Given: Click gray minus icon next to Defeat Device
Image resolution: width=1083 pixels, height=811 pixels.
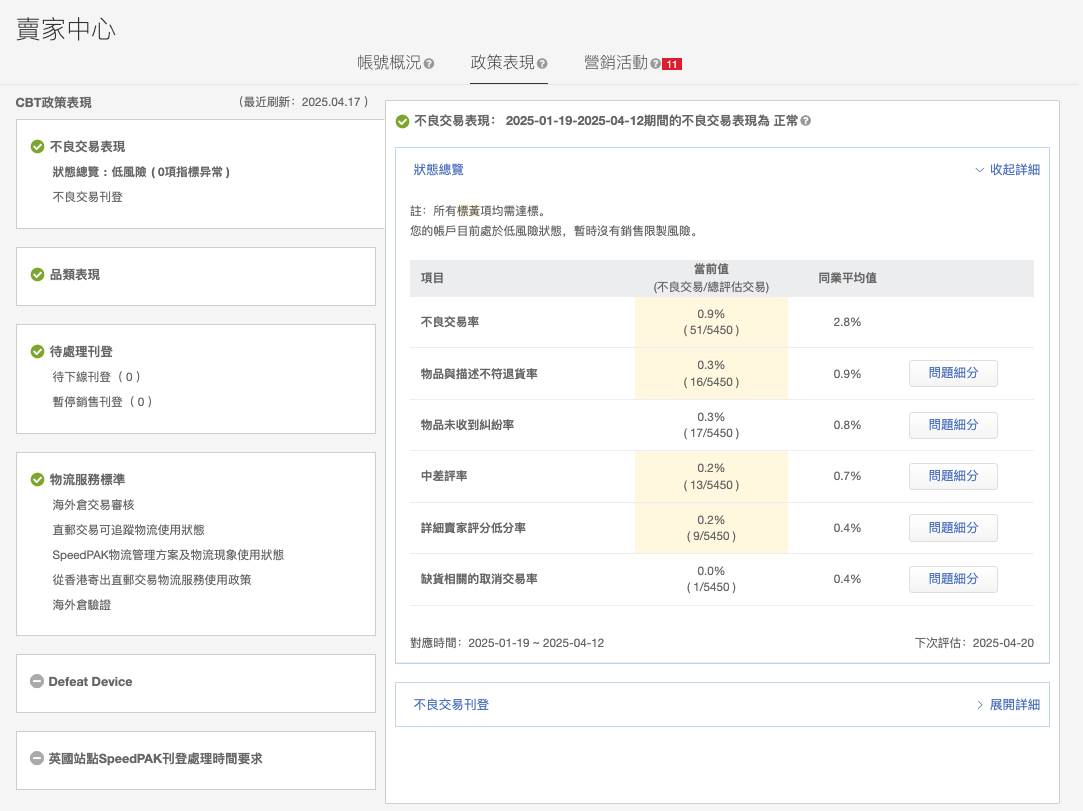Looking at the screenshot, I should (37, 682).
